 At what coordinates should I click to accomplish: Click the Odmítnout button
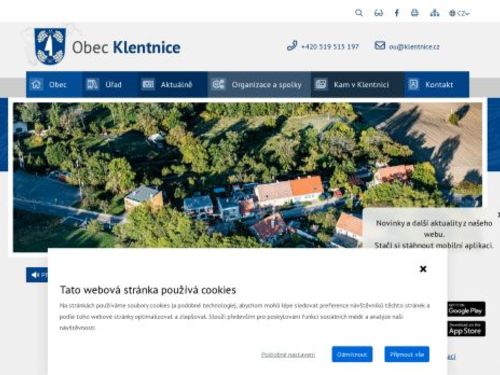pyautogui.click(x=352, y=354)
